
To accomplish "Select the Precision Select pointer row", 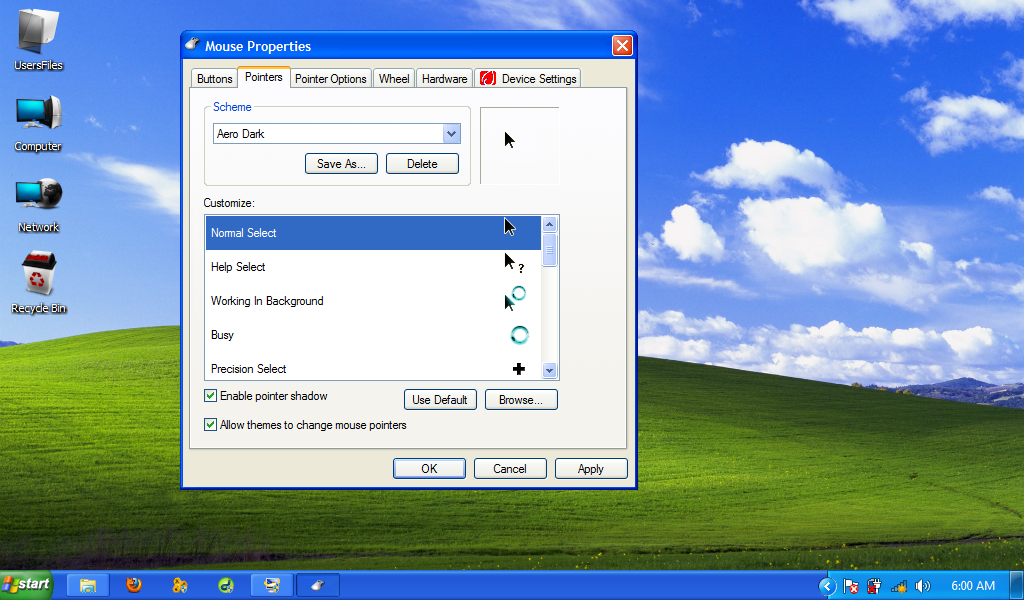I will point(374,368).
